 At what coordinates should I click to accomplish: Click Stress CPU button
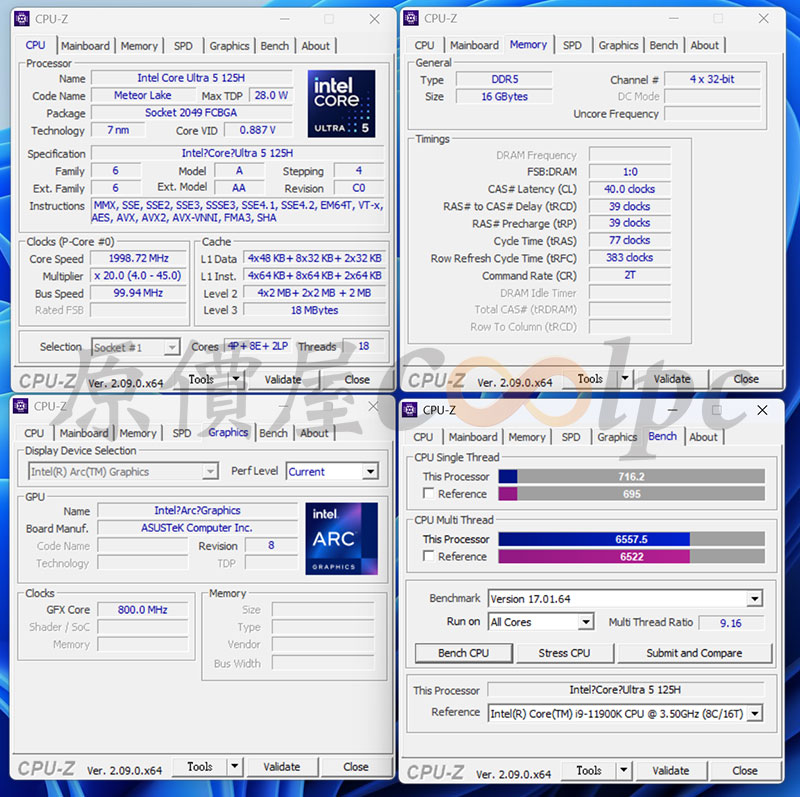(564, 653)
